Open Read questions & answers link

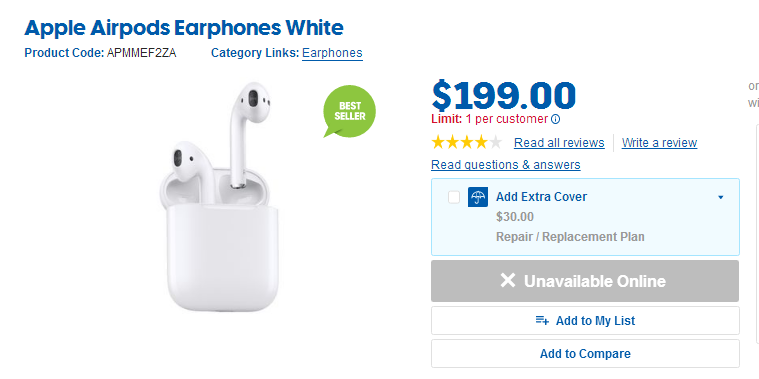pos(506,165)
